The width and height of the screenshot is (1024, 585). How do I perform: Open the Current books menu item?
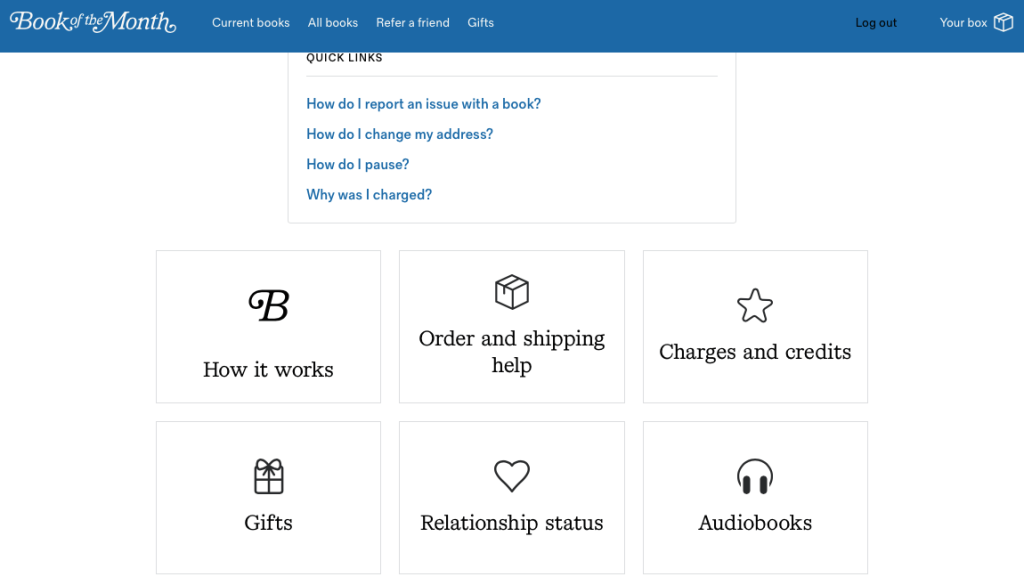click(251, 22)
